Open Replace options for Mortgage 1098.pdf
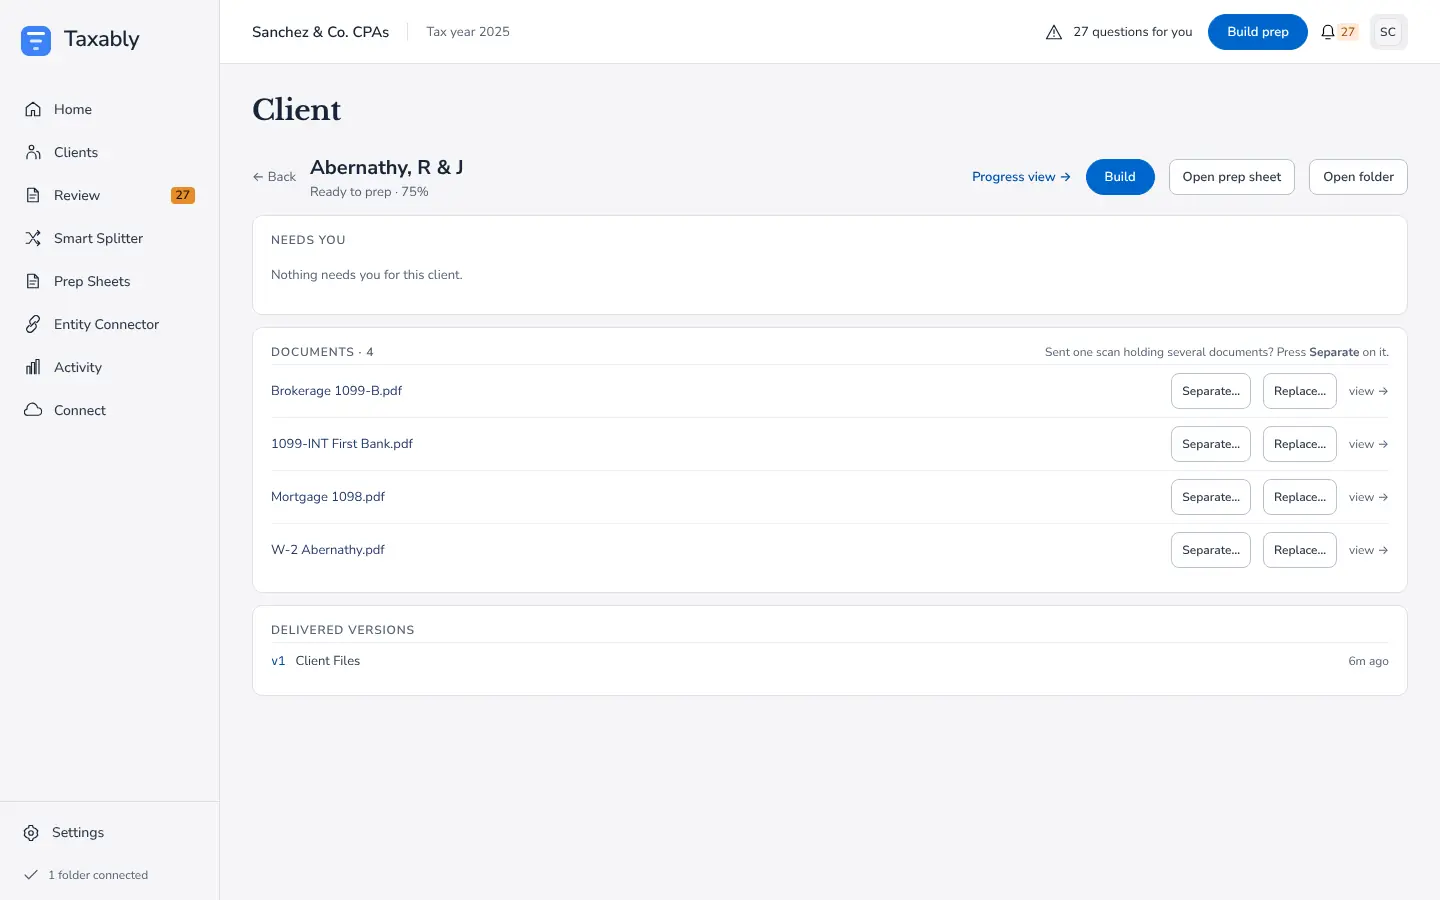1440x900 pixels. pyautogui.click(x=1300, y=497)
